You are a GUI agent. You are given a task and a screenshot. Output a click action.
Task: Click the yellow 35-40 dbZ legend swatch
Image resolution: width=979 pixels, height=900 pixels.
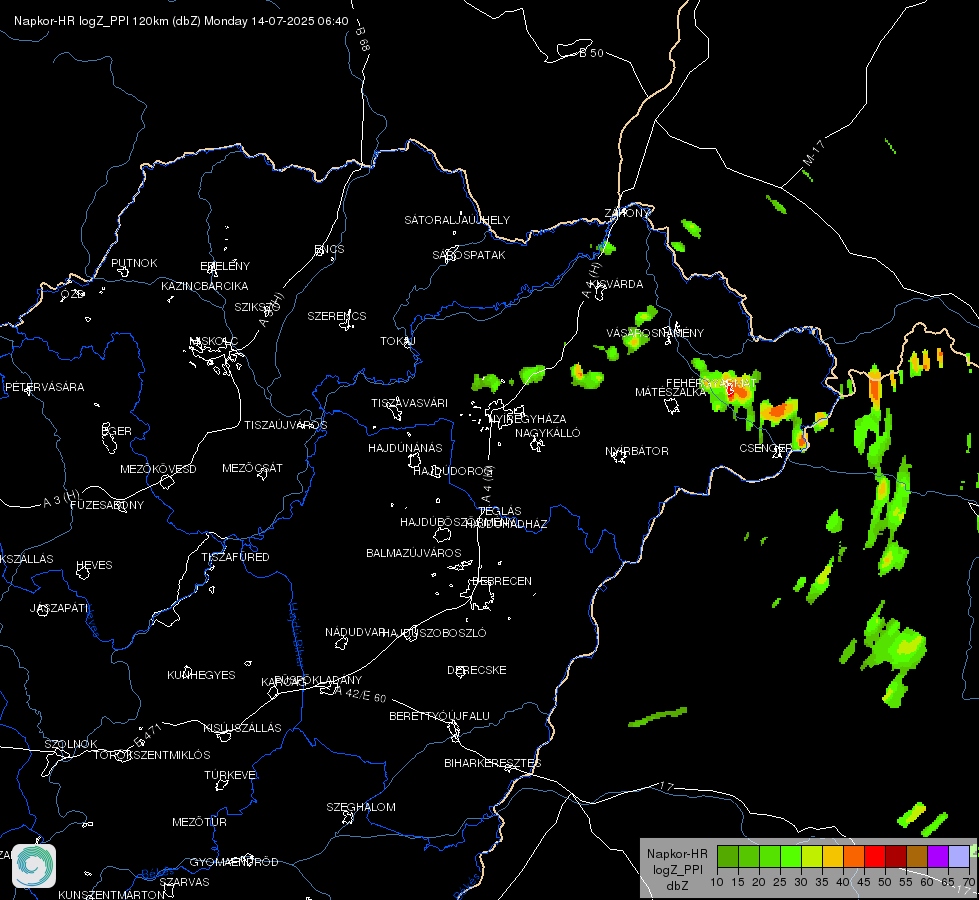tap(833, 857)
